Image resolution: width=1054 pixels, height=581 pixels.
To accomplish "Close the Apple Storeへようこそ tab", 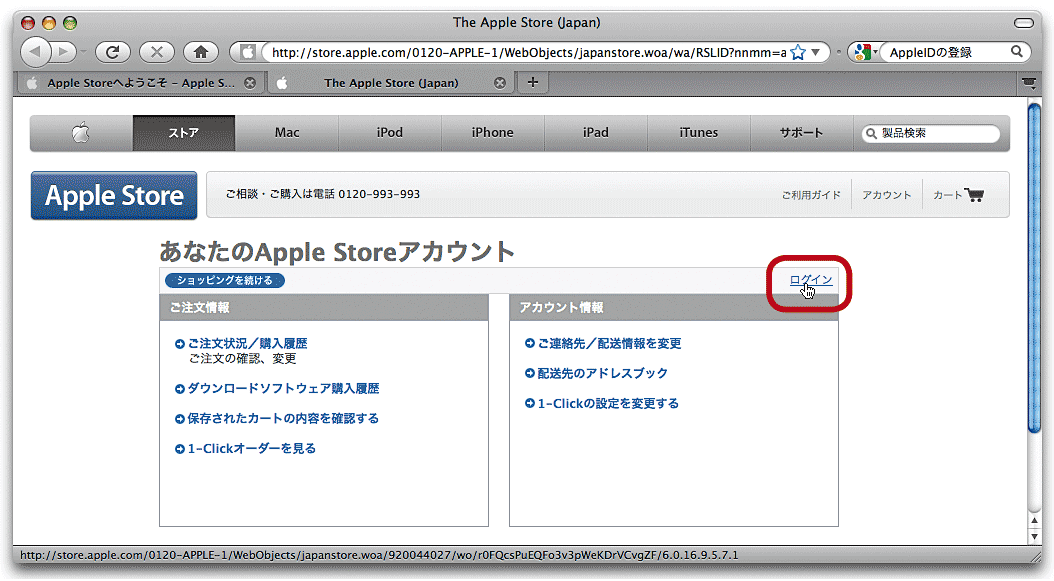I will coord(249,83).
